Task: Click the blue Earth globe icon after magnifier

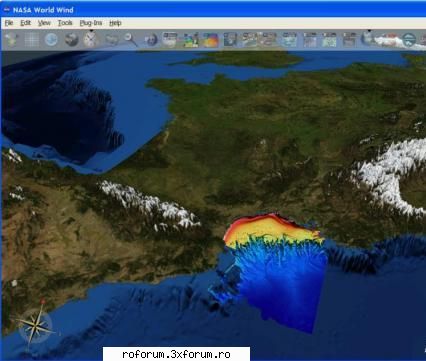Action: [x=151, y=40]
